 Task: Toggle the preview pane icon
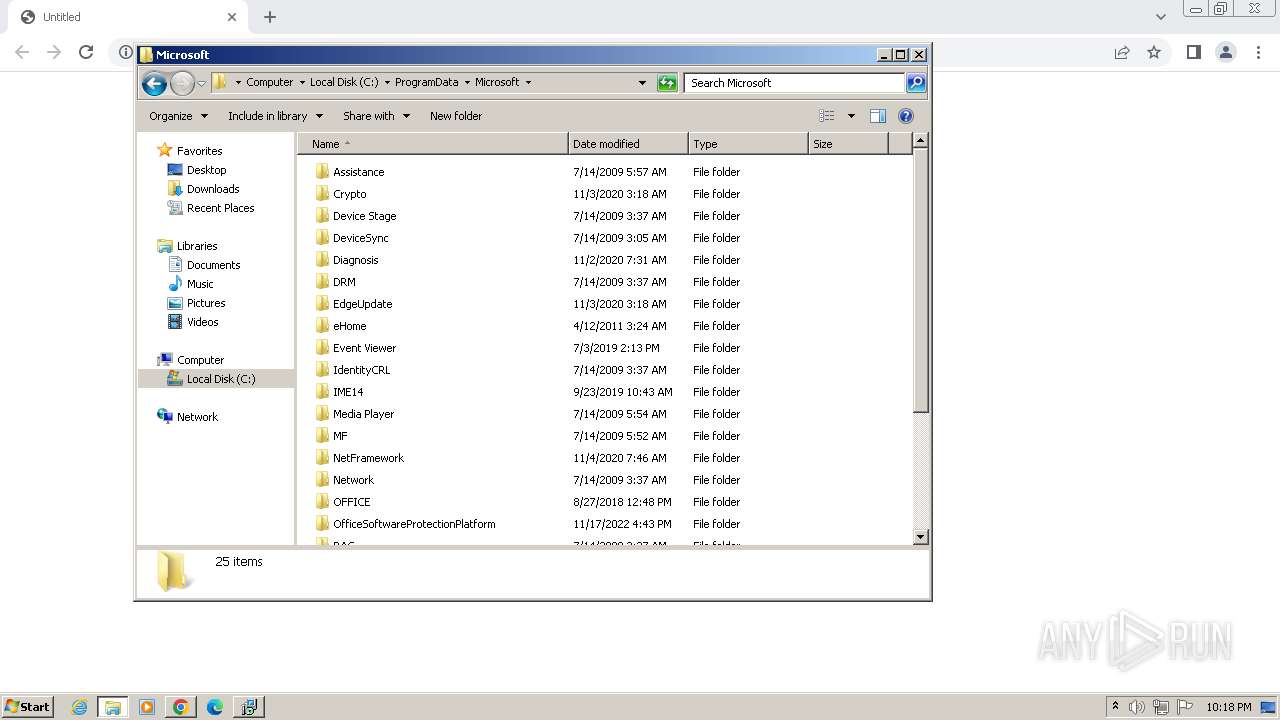pos(878,116)
